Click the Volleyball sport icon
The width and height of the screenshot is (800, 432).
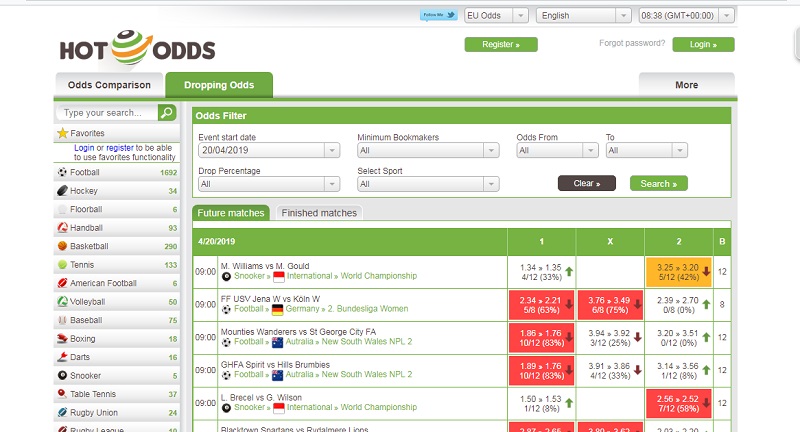coord(62,301)
